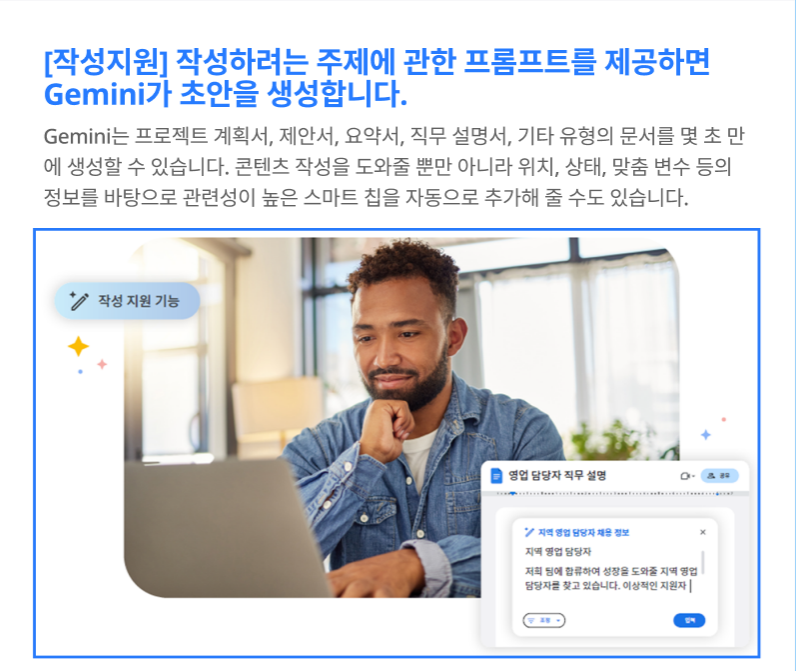Click the blue Google Docs document icon
The height and width of the screenshot is (671, 796).
click(496, 476)
